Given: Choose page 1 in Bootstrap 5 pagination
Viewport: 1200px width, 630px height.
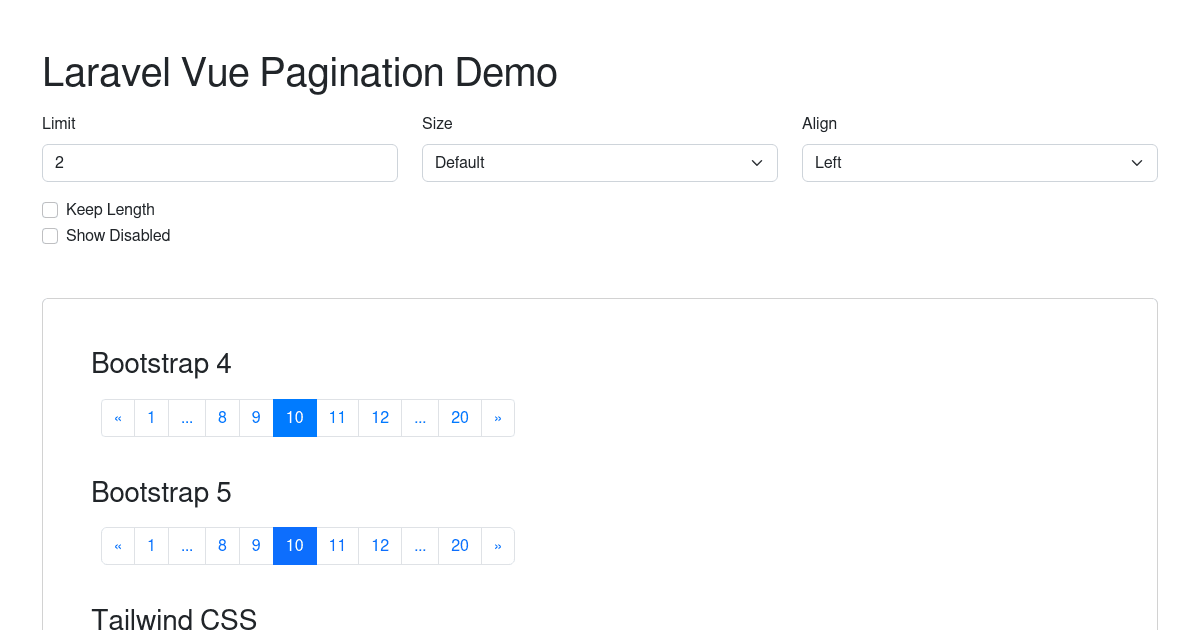Looking at the screenshot, I should click(x=151, y=546).
